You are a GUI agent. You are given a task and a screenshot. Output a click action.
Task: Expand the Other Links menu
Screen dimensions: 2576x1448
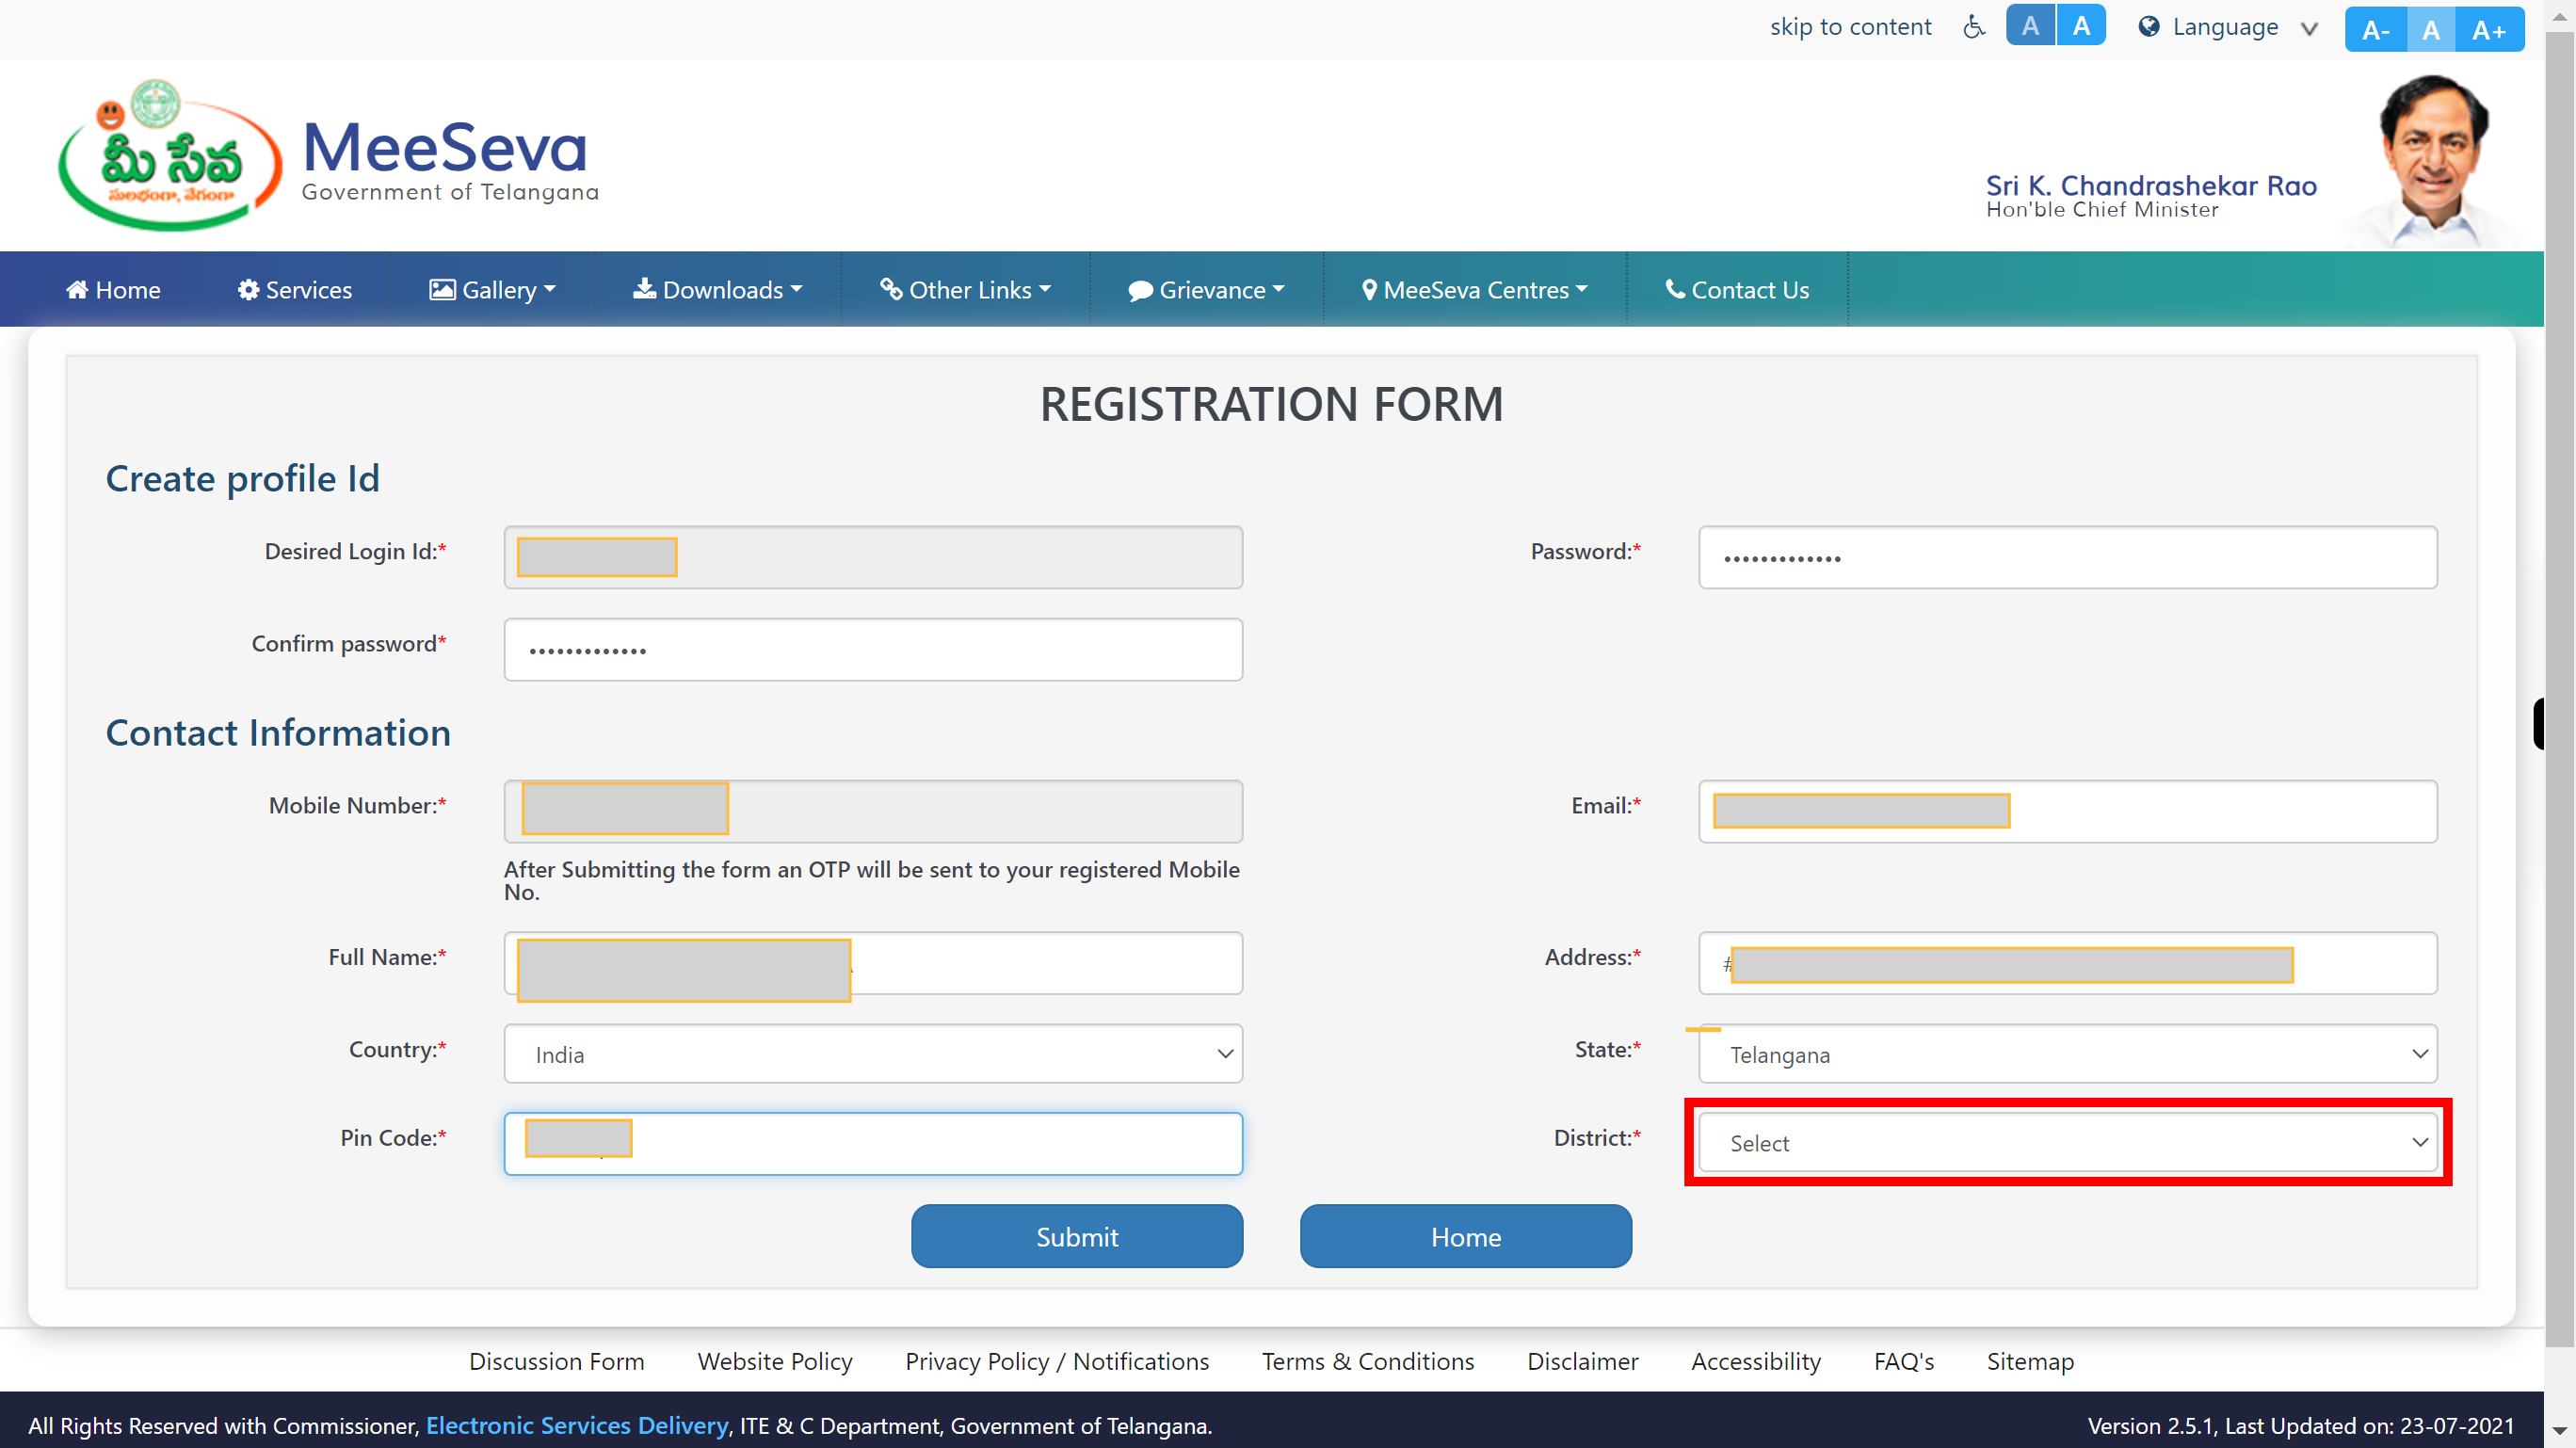tap(966, 290)
